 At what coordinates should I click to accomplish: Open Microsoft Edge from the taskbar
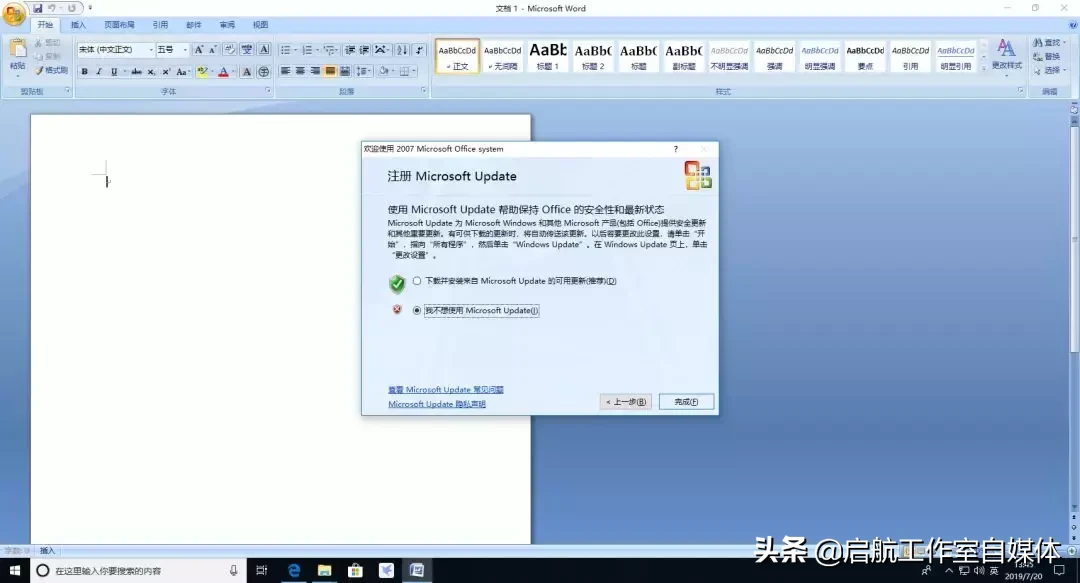[x=294, y=571]
